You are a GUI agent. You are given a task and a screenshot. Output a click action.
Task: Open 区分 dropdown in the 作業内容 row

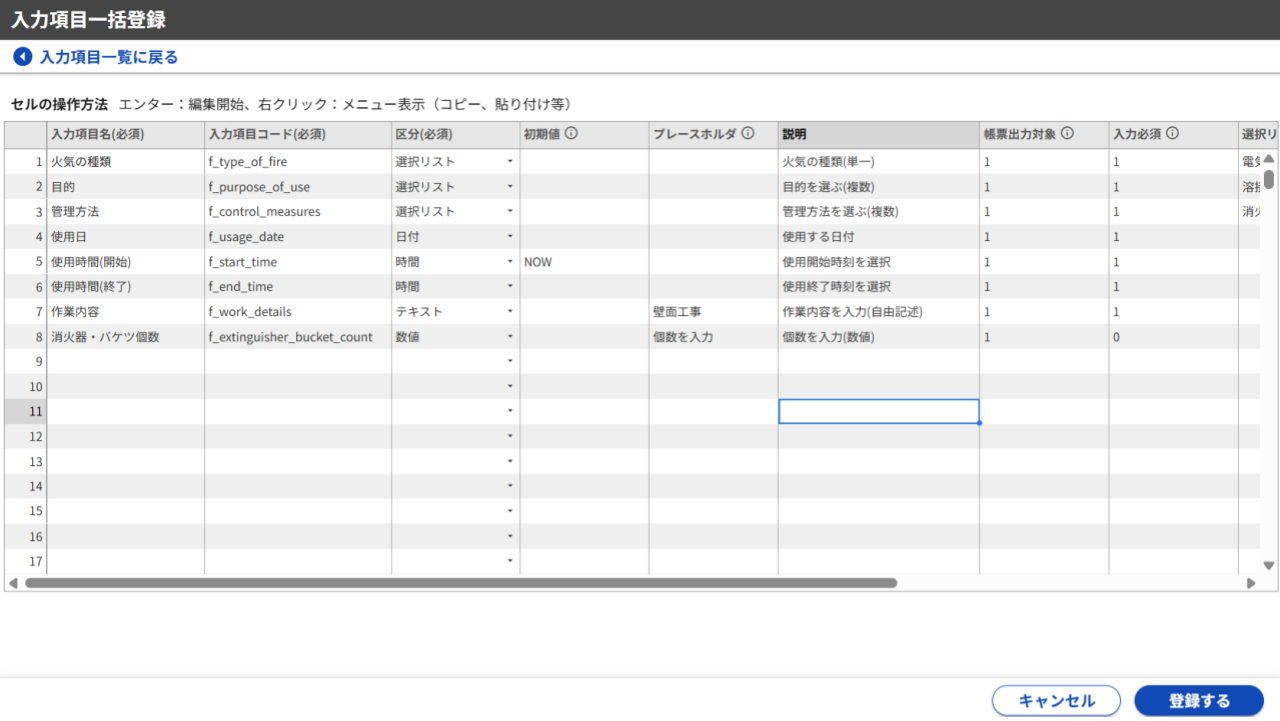pyautogui.click(x=511, y=311)
